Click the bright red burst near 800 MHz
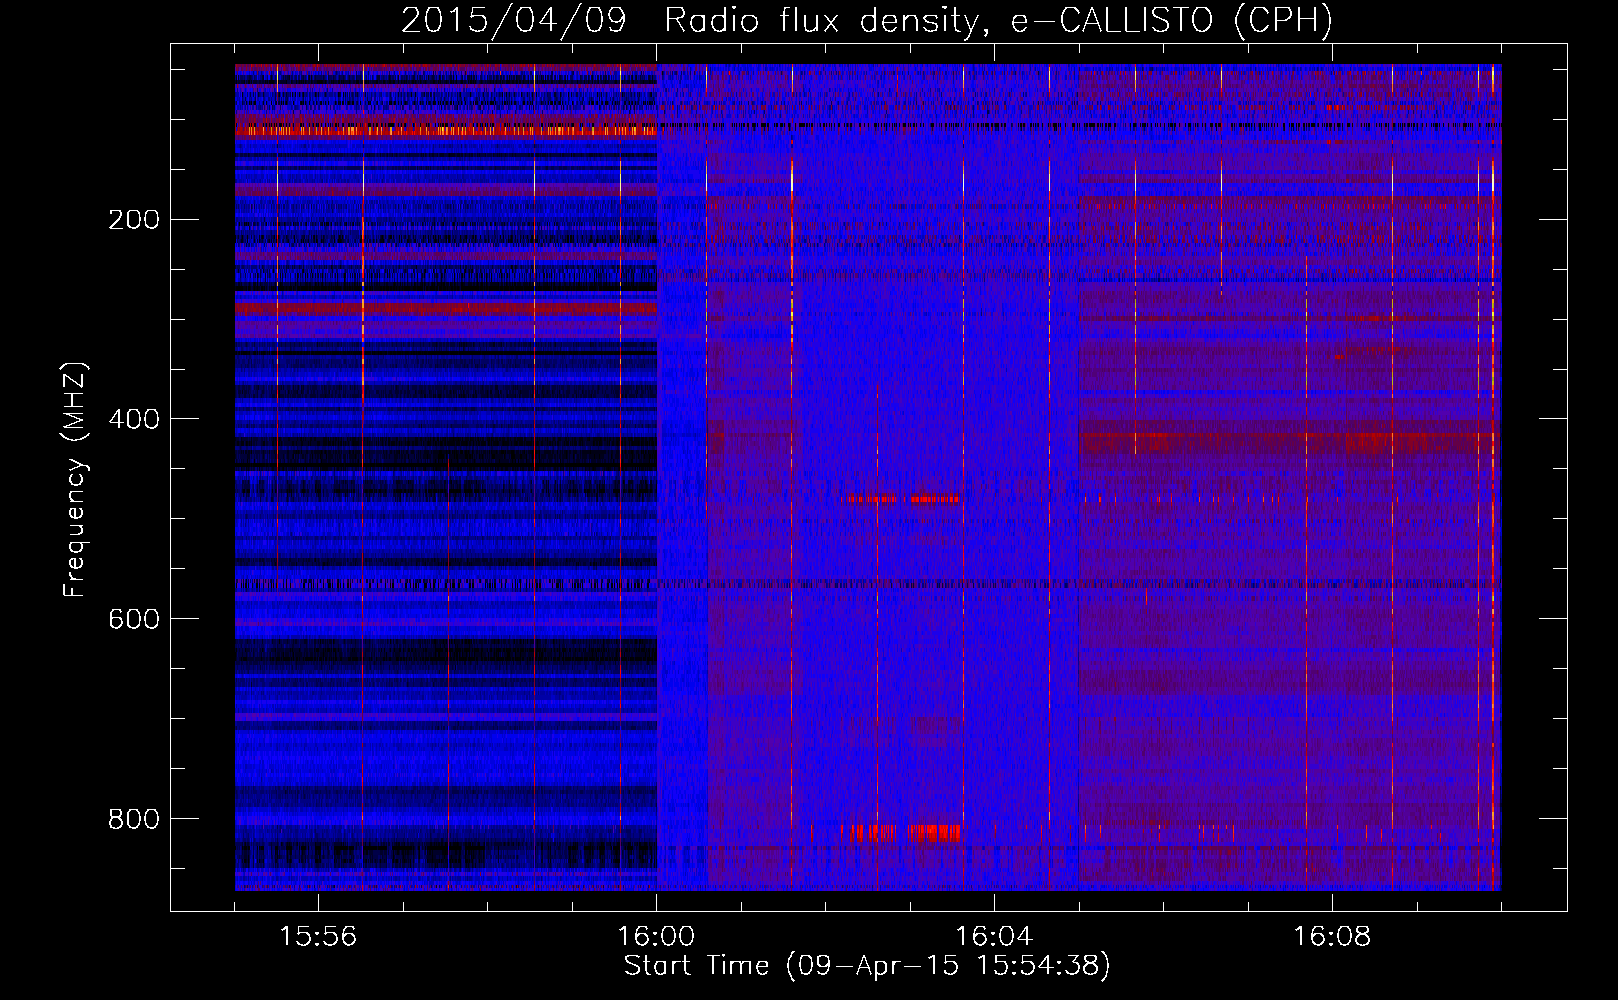The width and height of the screenshot is (1618, 1000). [901, 832]
